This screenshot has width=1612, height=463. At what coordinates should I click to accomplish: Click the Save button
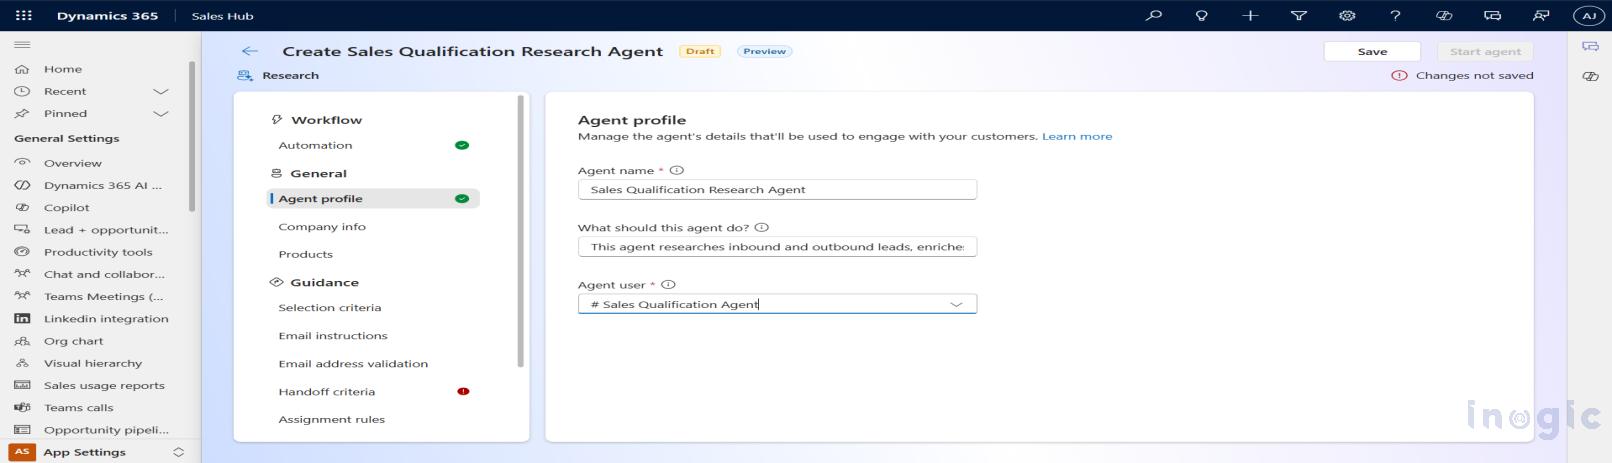[1372, 51]
